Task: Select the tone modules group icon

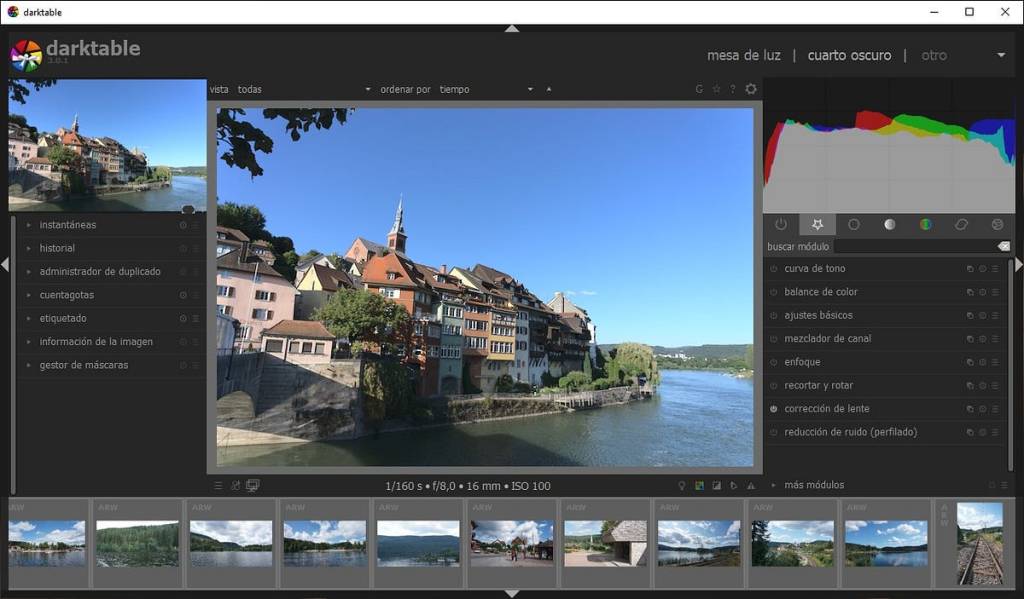Action: pyautogui.click(x=889, y=225)
